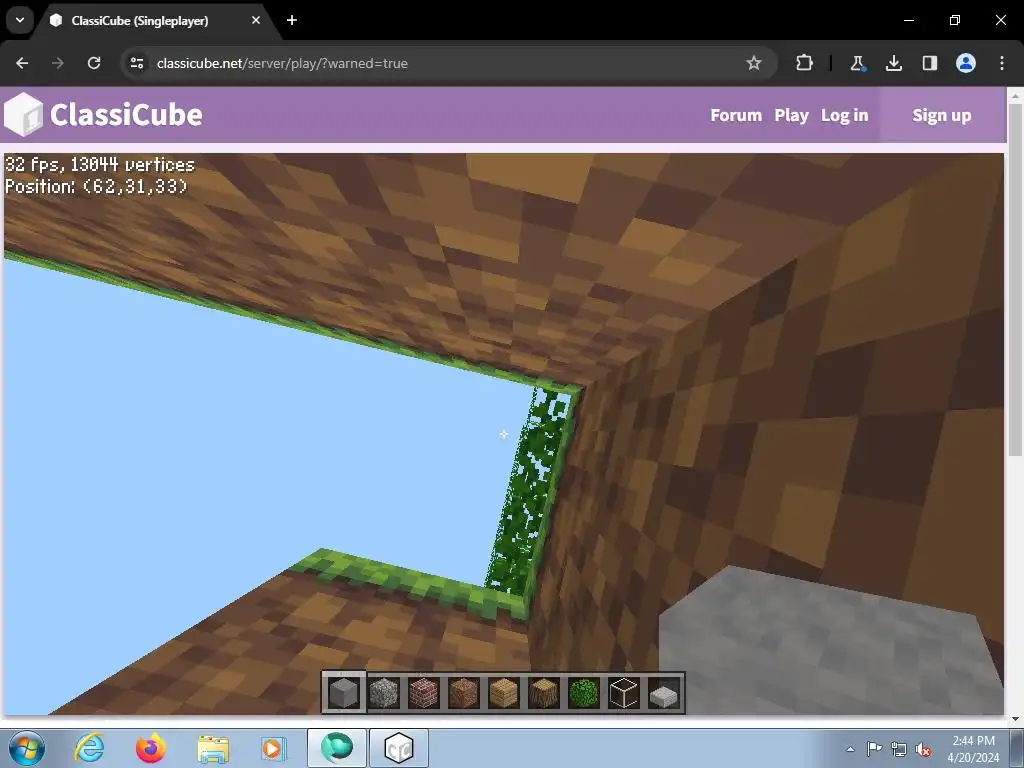This screenshot has width=1024, height=768.
Task: Open browser downloads
Action: click(893, 63)
